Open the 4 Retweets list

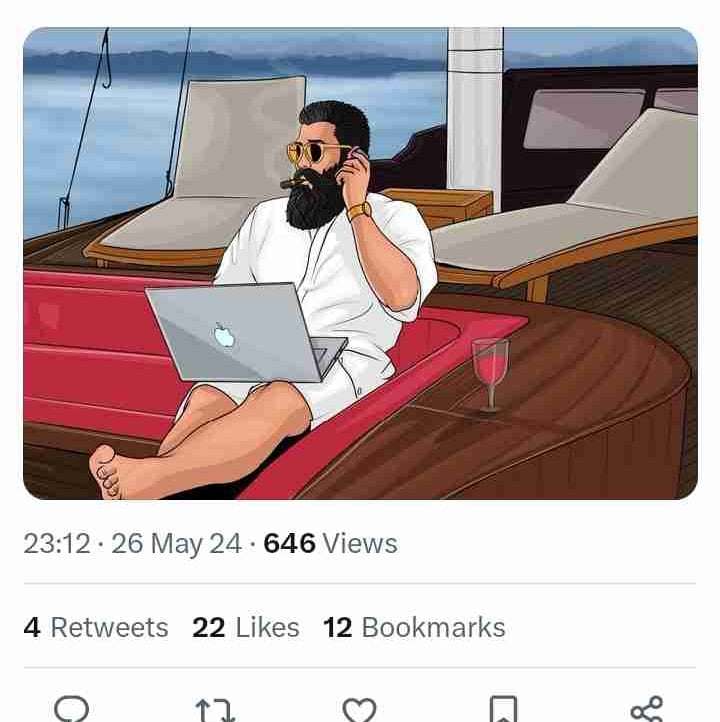point(96,627)
